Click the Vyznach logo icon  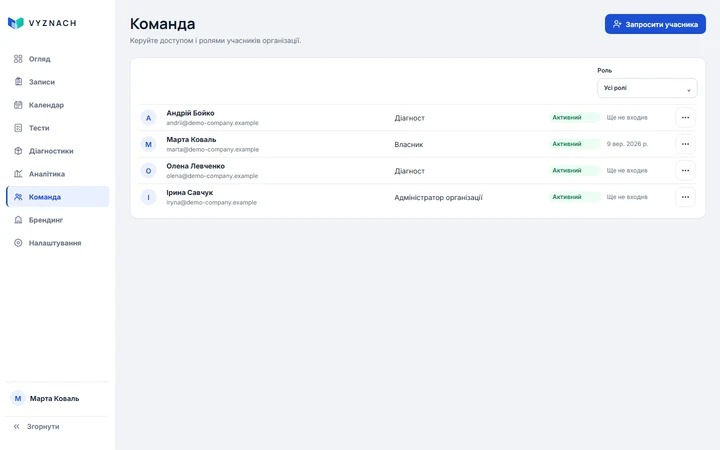16,23
